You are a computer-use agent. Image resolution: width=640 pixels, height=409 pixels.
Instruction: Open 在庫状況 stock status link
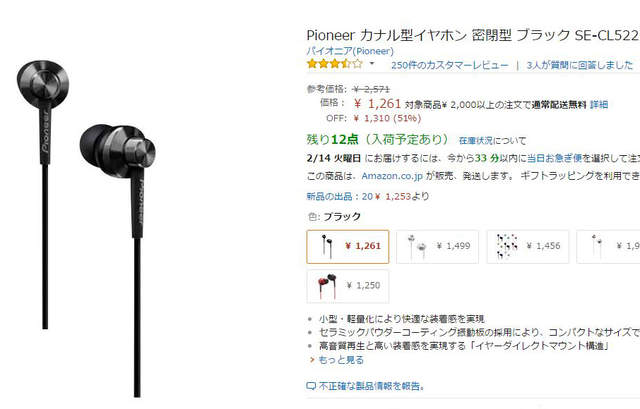(x=476, y=141)
